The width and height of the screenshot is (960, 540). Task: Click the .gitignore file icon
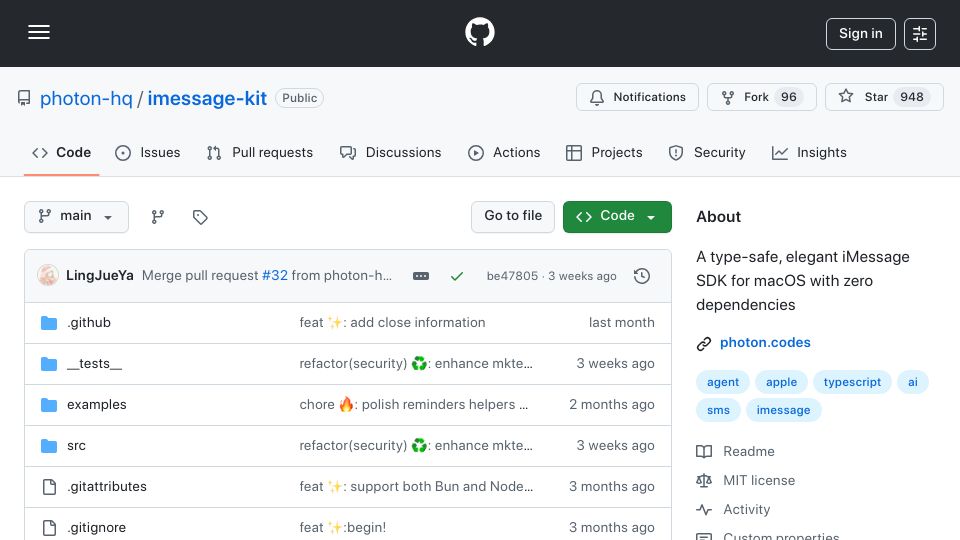pos(49,528)
